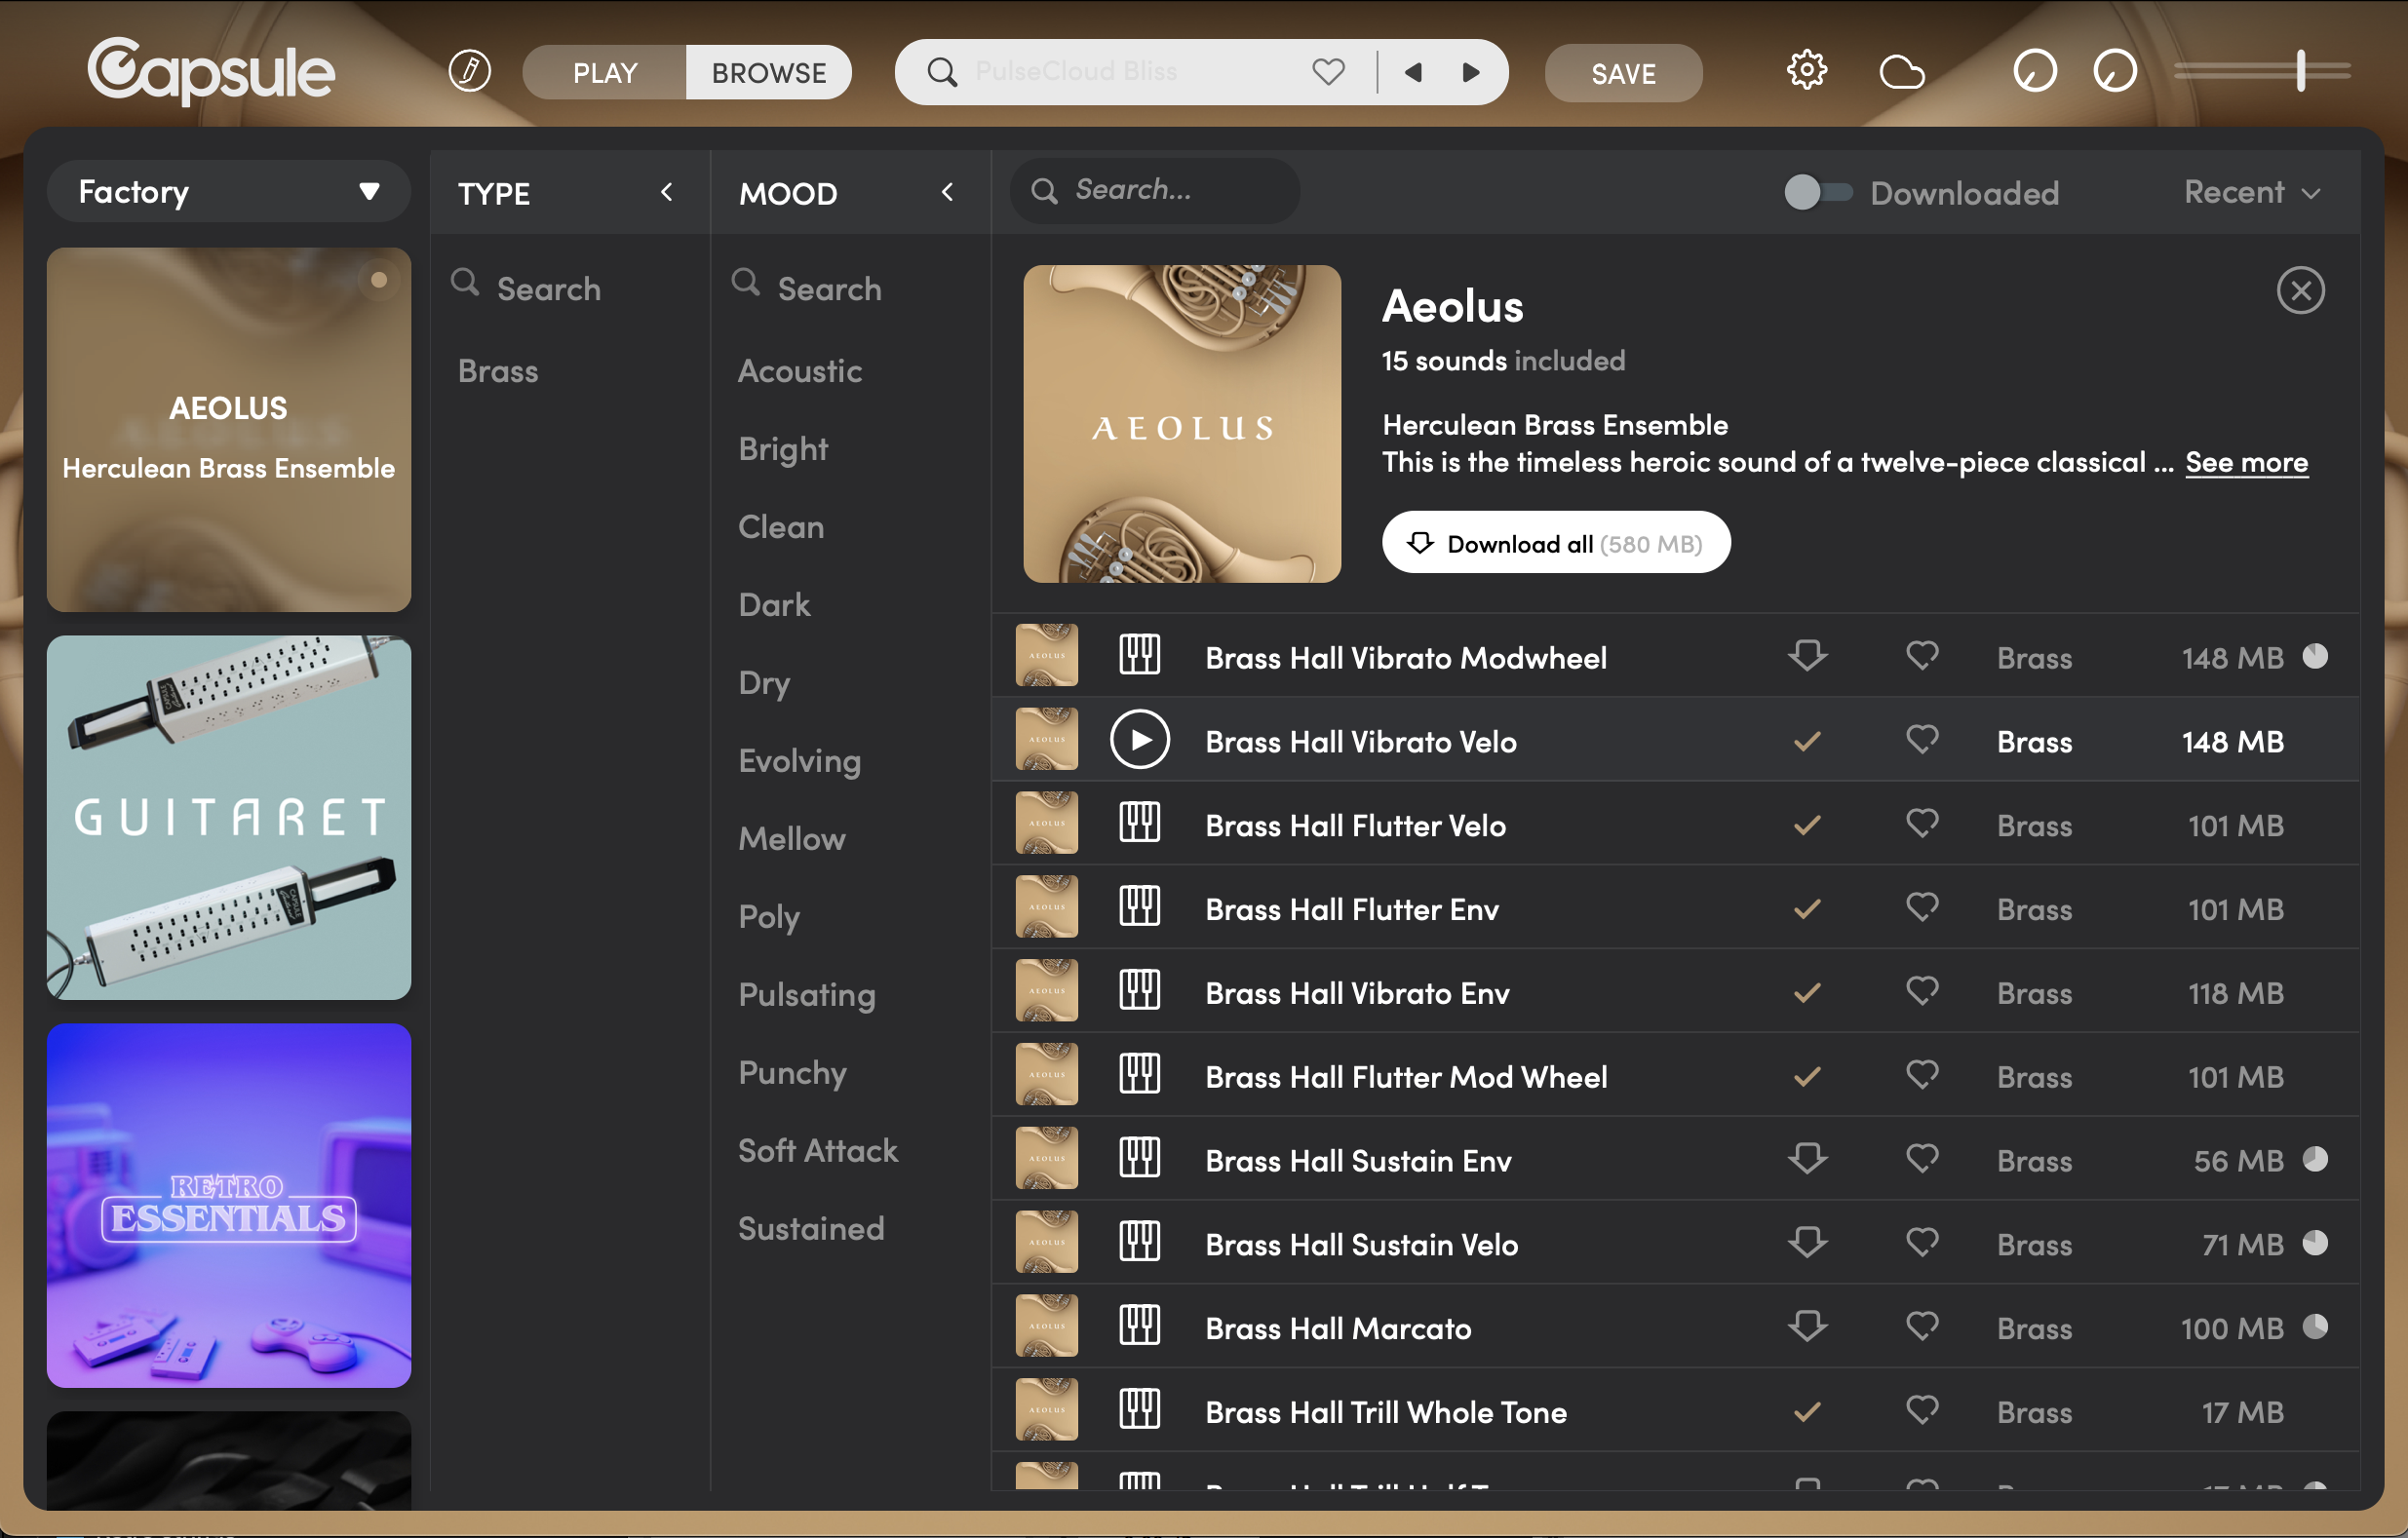Open the See more description link
Screen dimensions: 2408x1538
(x=2245, y=462)
